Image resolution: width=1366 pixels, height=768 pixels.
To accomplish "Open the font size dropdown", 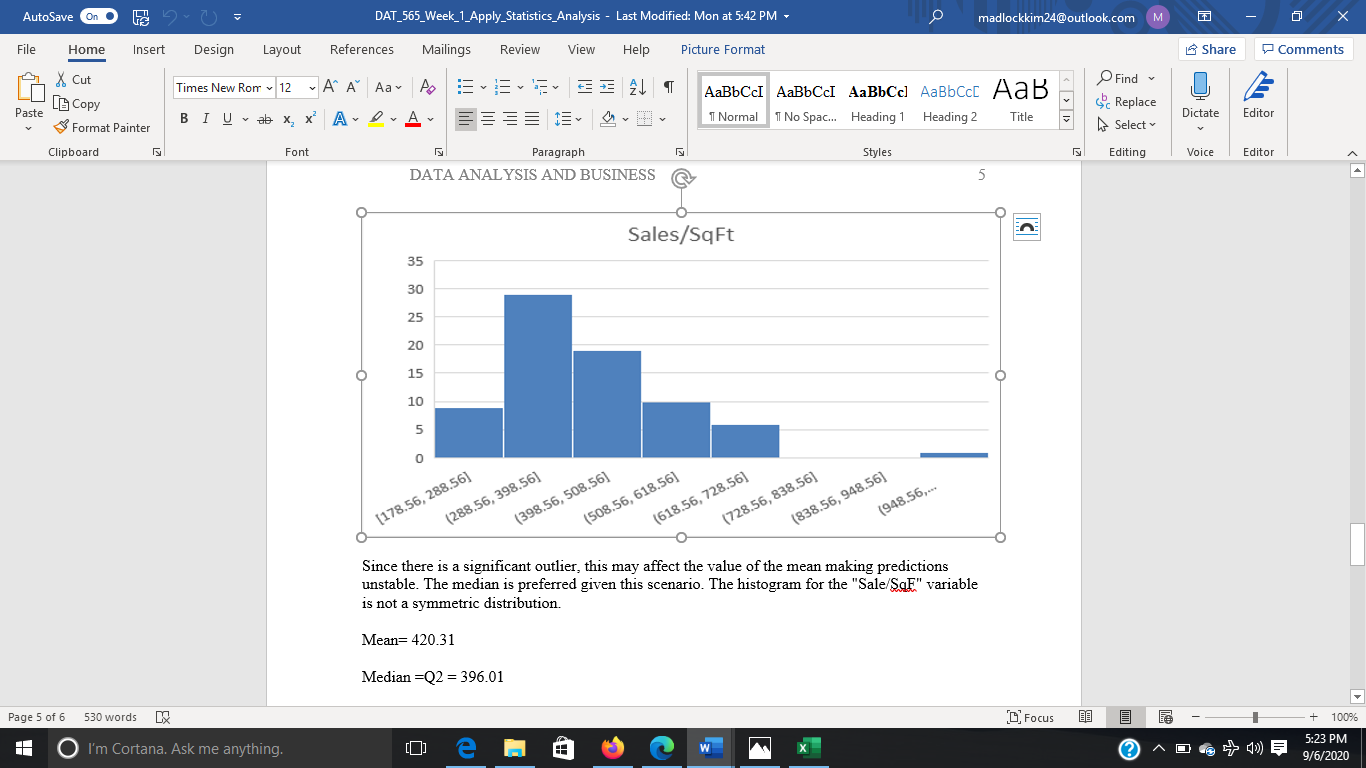I will tap(312, 88).
